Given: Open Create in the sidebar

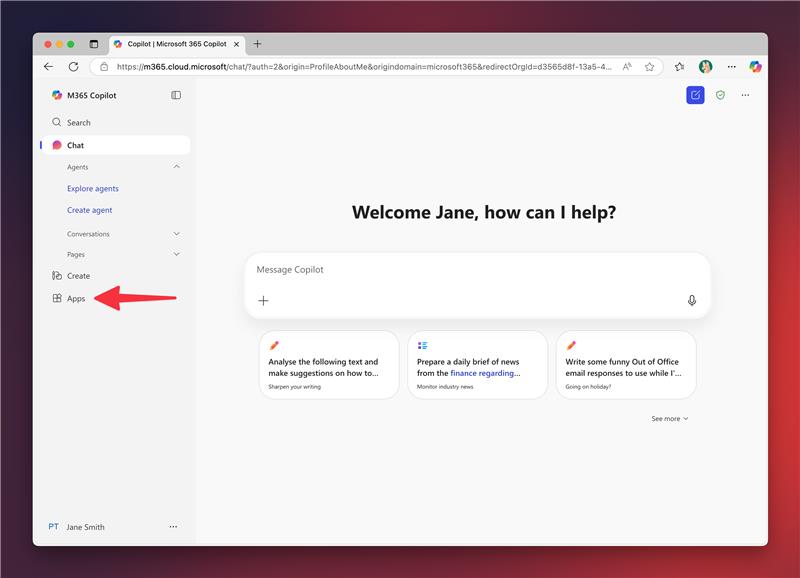Looking at the screenshot, I should click(x=71, y=276).
